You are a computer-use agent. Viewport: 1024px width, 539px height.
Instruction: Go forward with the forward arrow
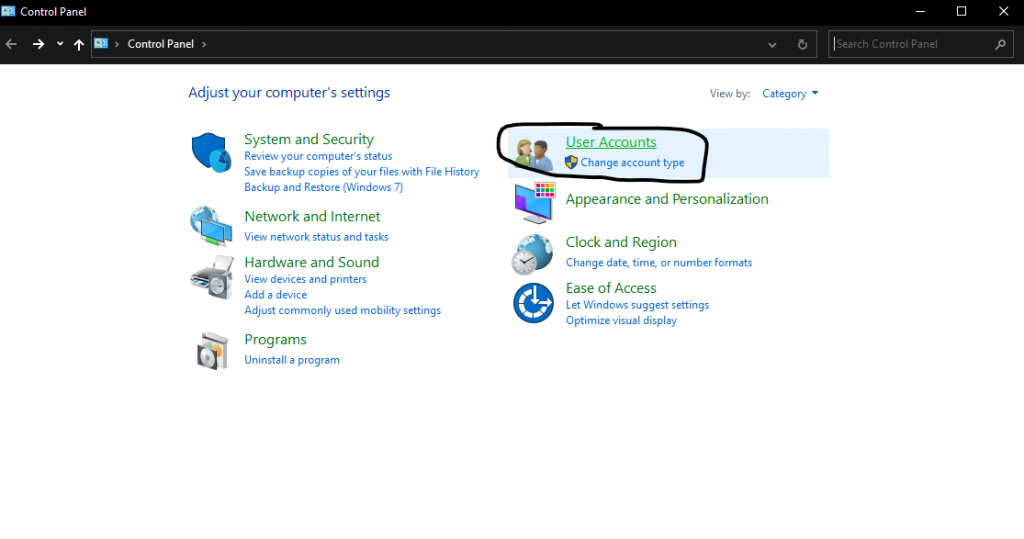39,44
